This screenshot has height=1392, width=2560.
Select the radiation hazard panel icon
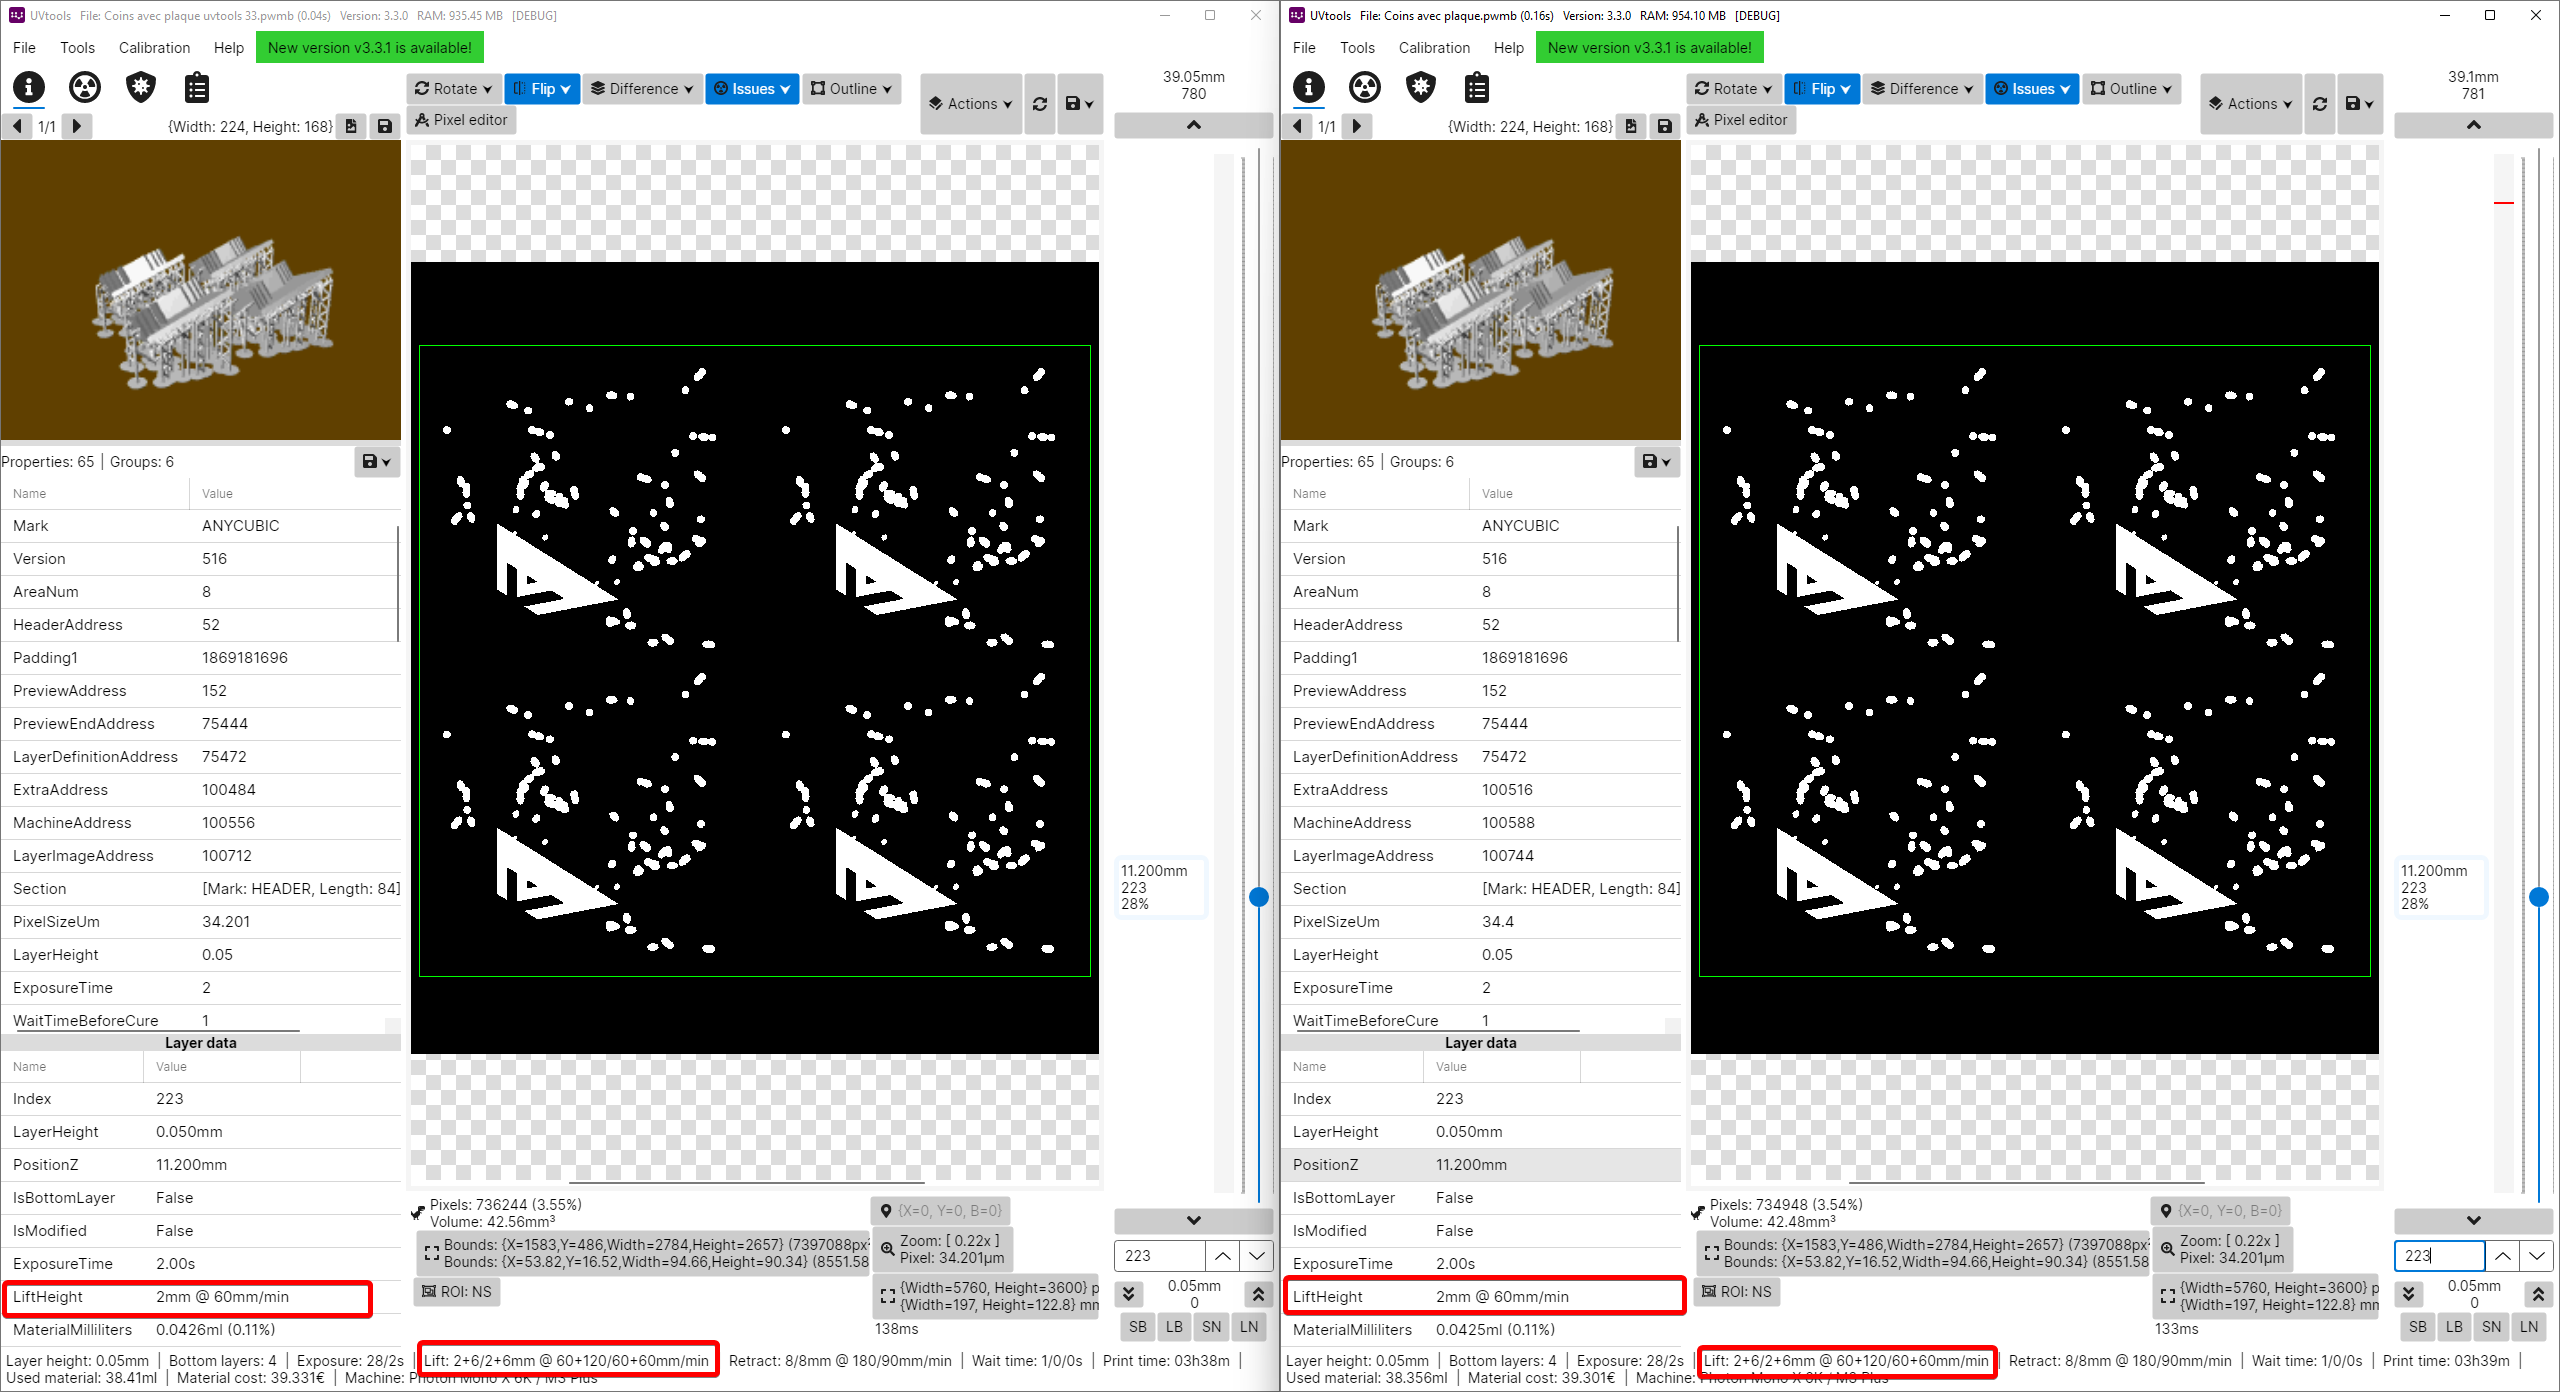(x=85, y=88)
